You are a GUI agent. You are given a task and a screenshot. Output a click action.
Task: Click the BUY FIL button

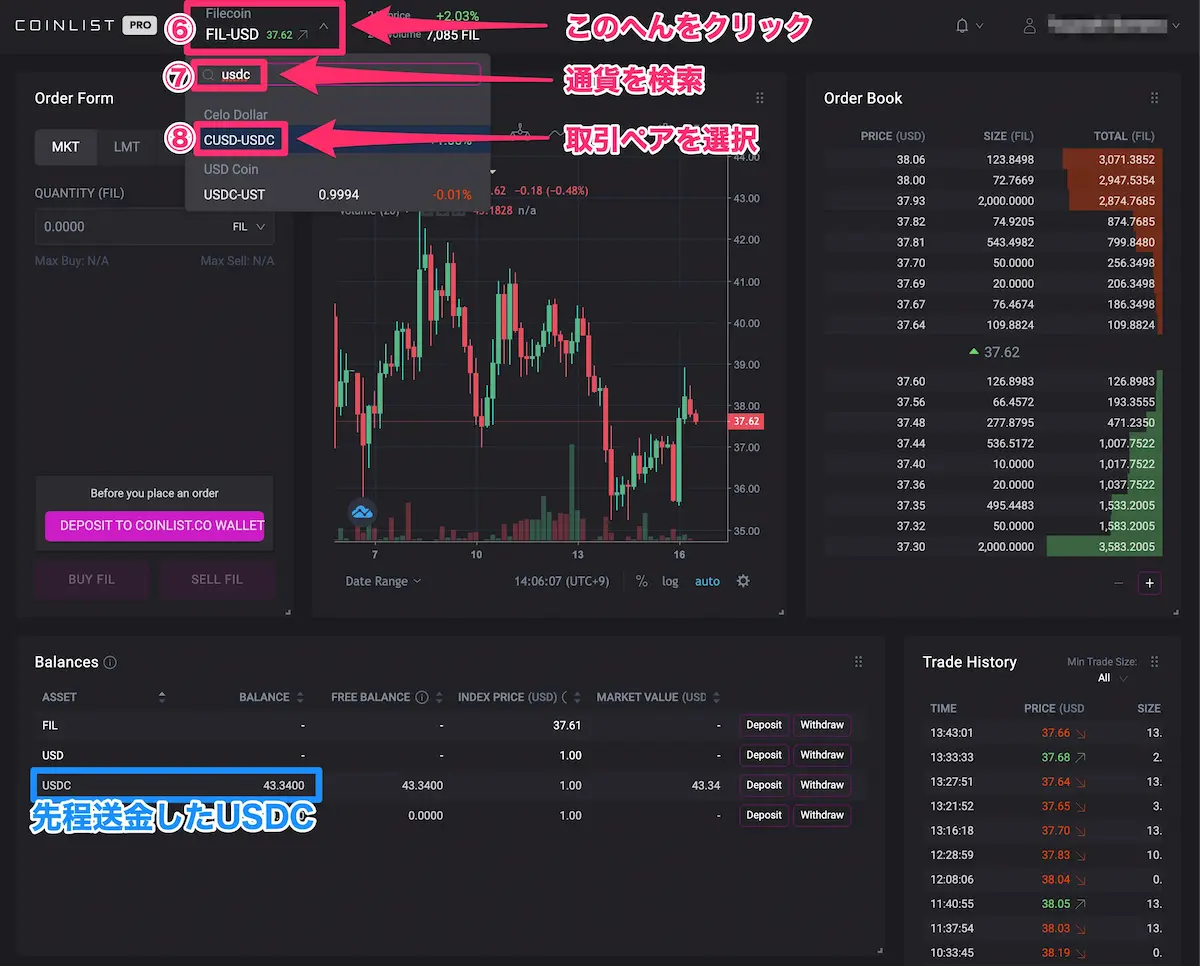coord(92,579)
